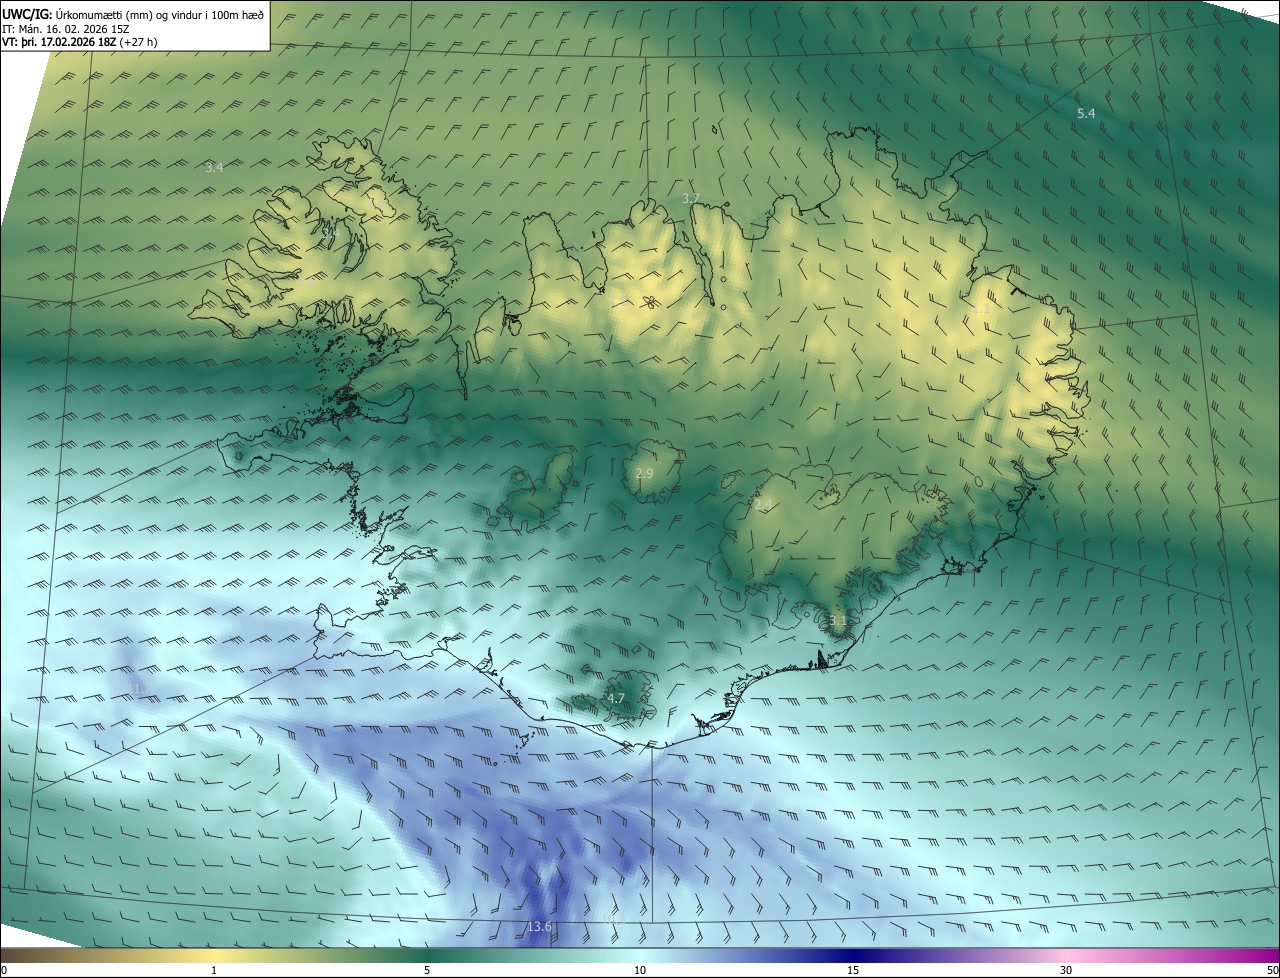1280x978 pixels.
Task: Click the '10' tick on the colour scale
Action: pyautogui.click(x=640, y=970)
